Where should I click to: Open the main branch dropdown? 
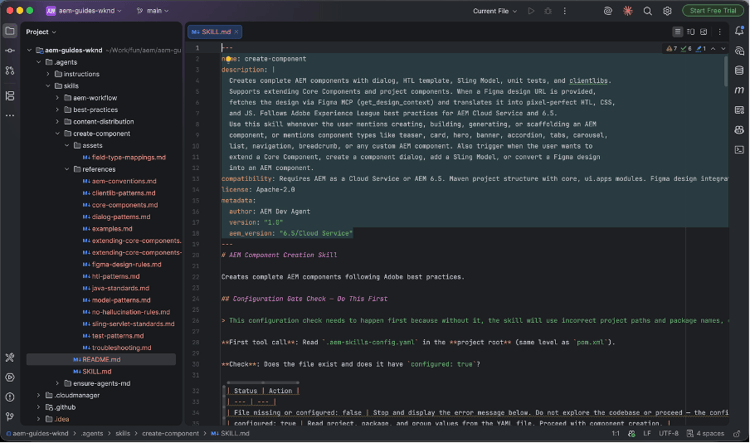click(x=153, y=11)
